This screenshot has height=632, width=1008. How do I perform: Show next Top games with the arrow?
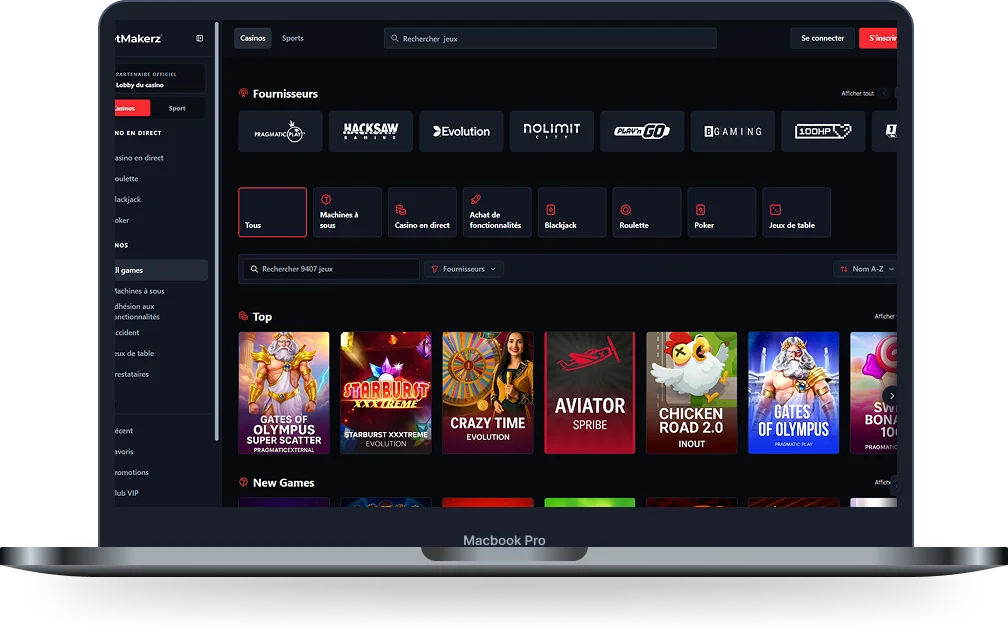point(891,396)
